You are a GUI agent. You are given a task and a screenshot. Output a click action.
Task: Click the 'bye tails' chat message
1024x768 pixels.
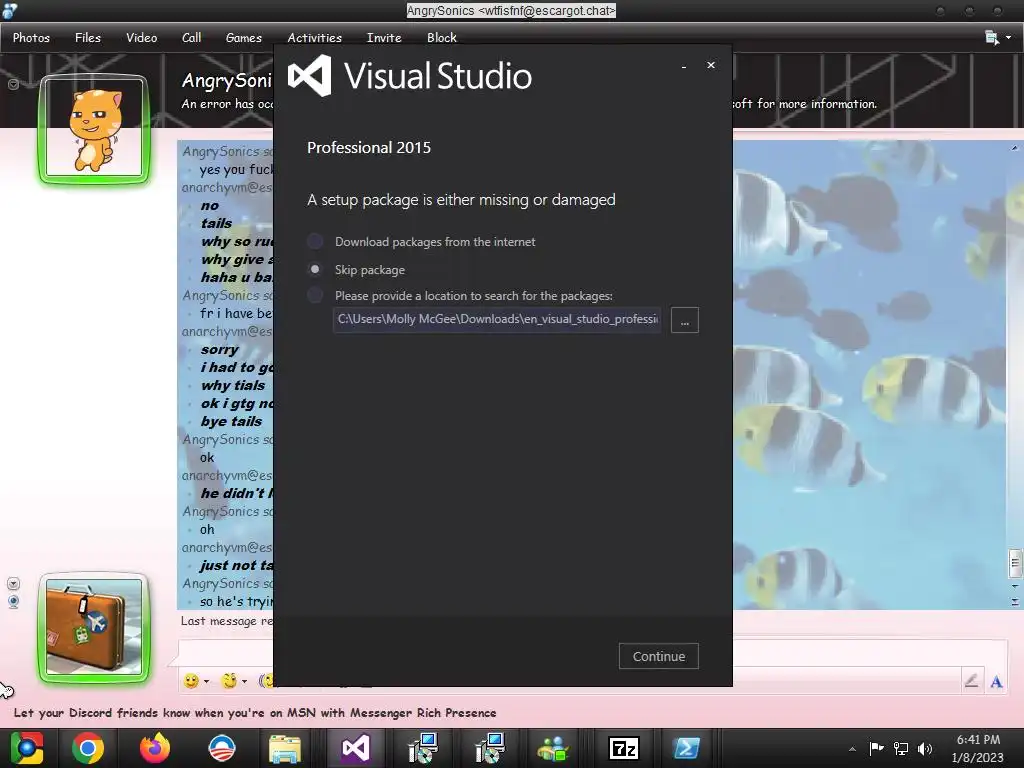pyautogui.click(x=231, y=421)
